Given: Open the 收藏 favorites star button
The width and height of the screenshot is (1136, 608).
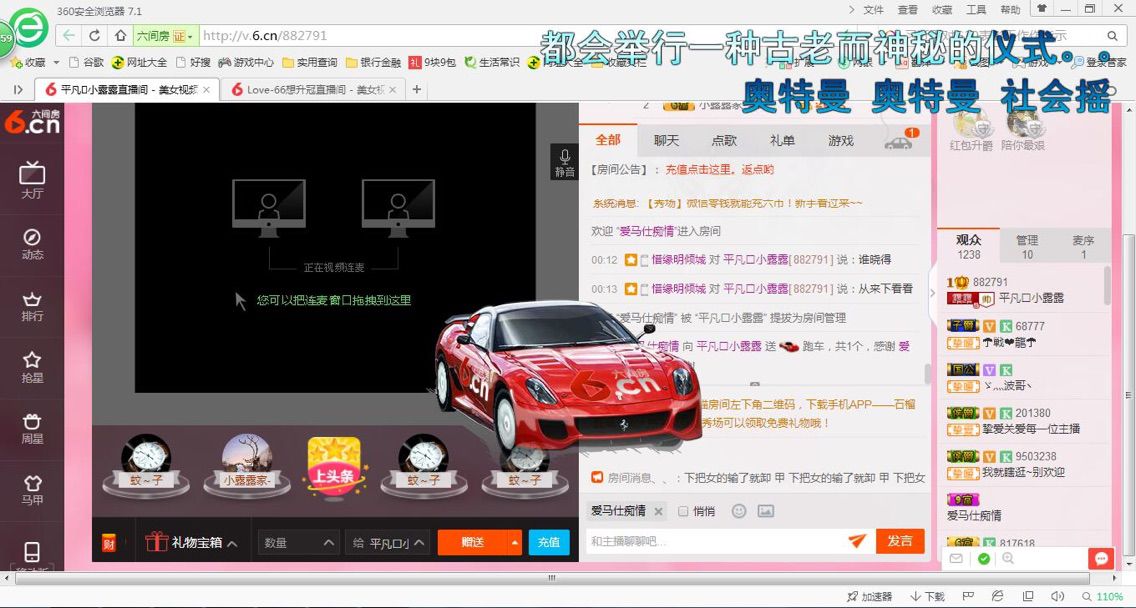Looking at the screenshot, I should click(29, 62).
